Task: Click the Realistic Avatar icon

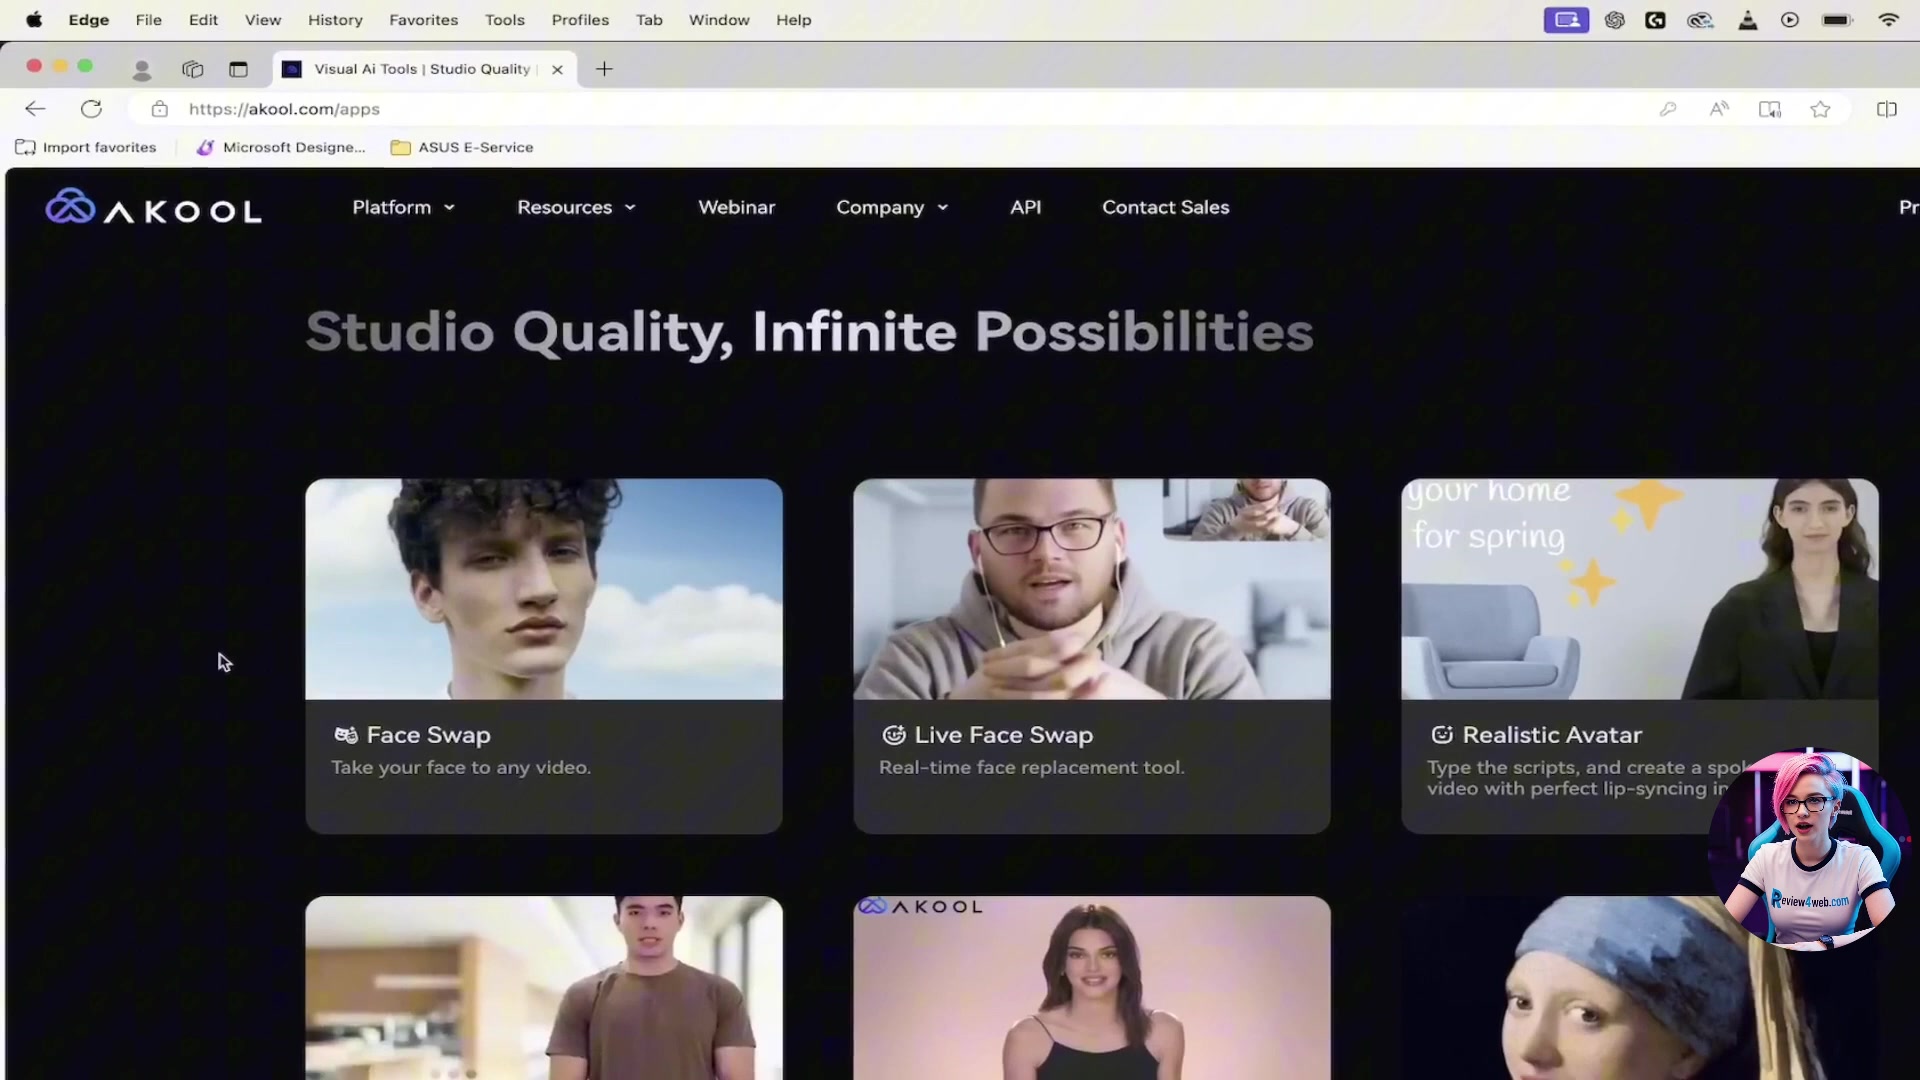Action: pos(1442,735)
